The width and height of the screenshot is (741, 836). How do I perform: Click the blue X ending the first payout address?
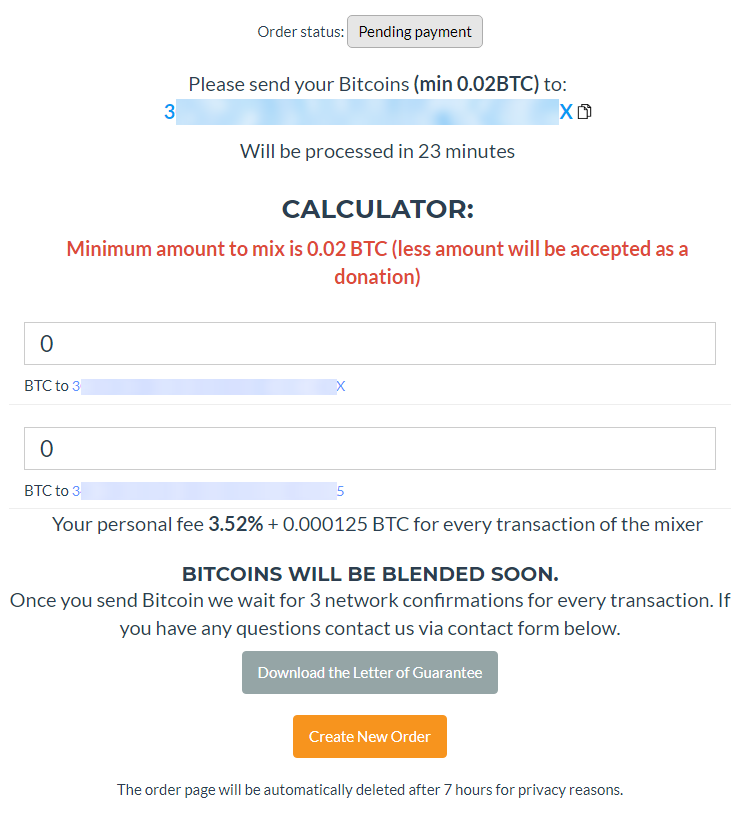tap(340, 386)
